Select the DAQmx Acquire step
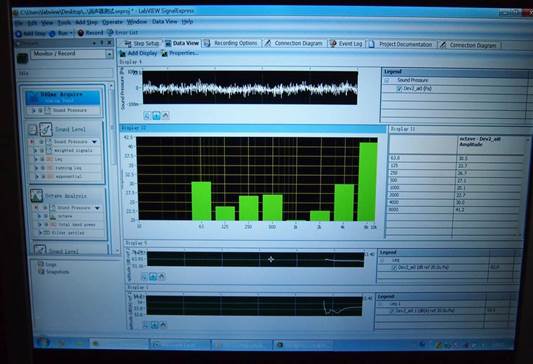The height and width of the screenshot is (364, 533). (x=63, y=97)
